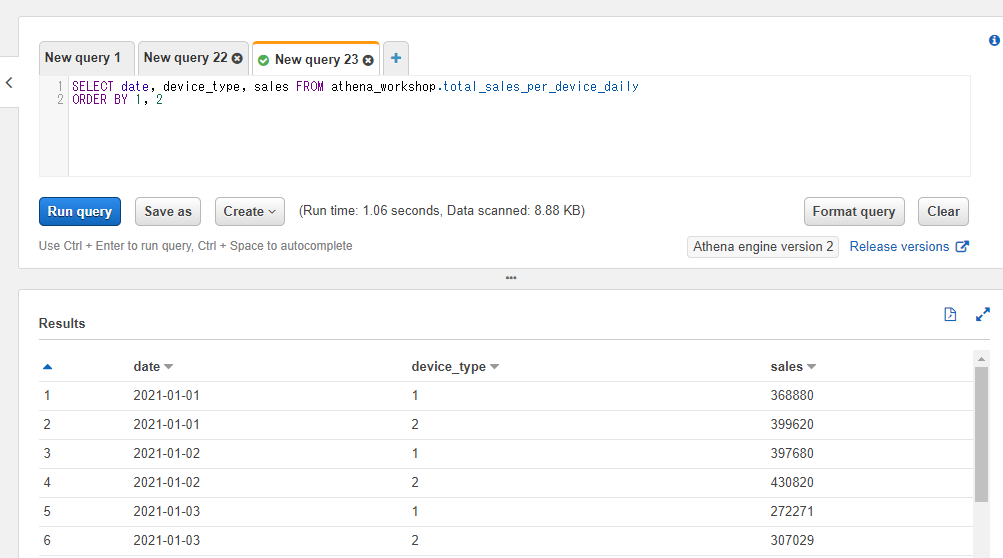
Task: Click date 2021-01-01 in row 1
Action: 166,395
